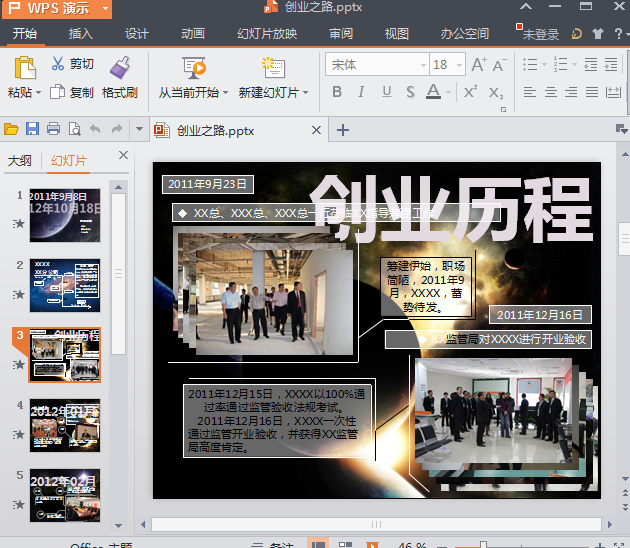Click the 2011年9月23日 text box on slide

click(208, 184)
